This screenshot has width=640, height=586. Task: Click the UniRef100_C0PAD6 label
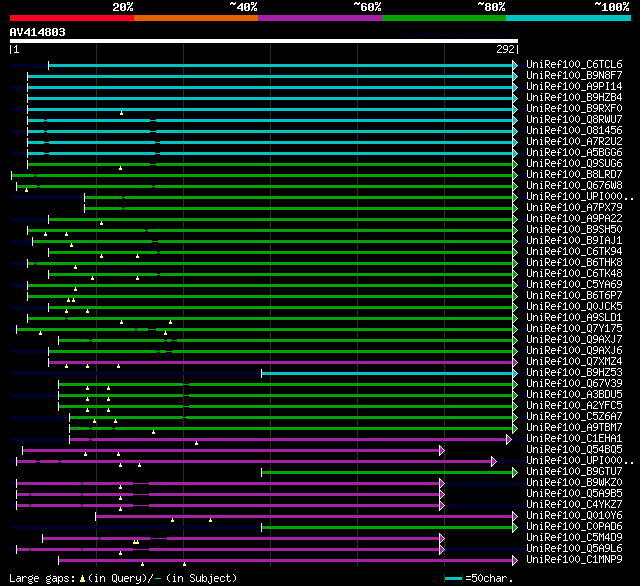click(574, 527)
